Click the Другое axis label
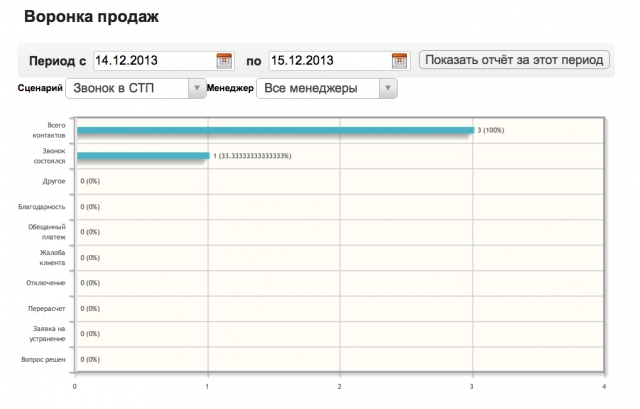This screenshot has height=409, width=640. tap(54, 181)
